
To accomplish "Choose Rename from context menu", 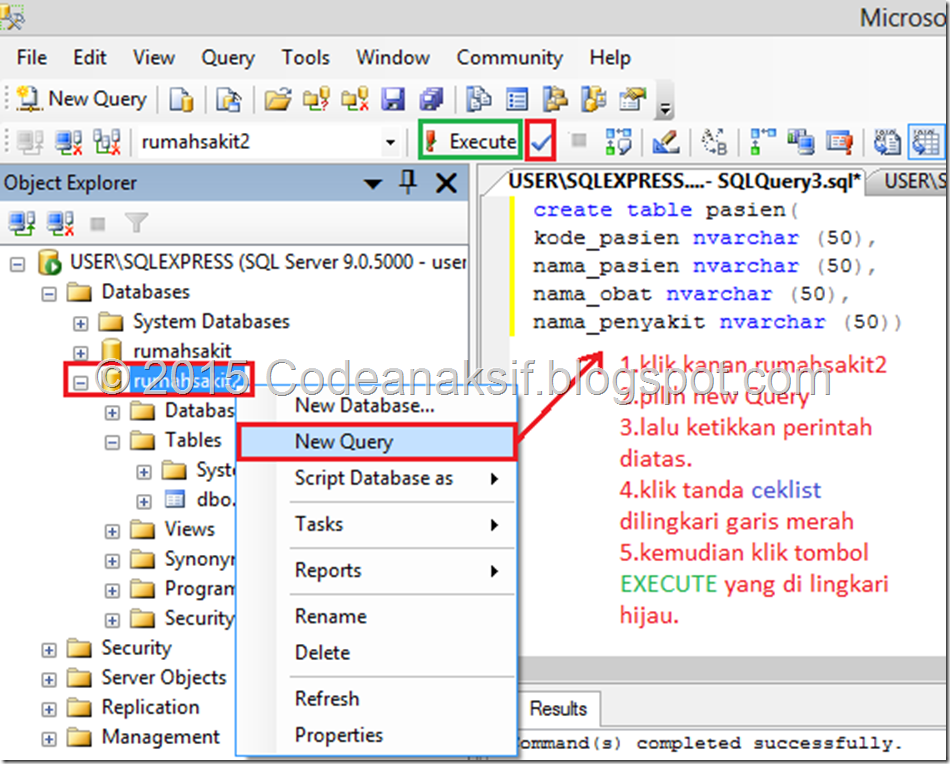I will coord(376,616).
